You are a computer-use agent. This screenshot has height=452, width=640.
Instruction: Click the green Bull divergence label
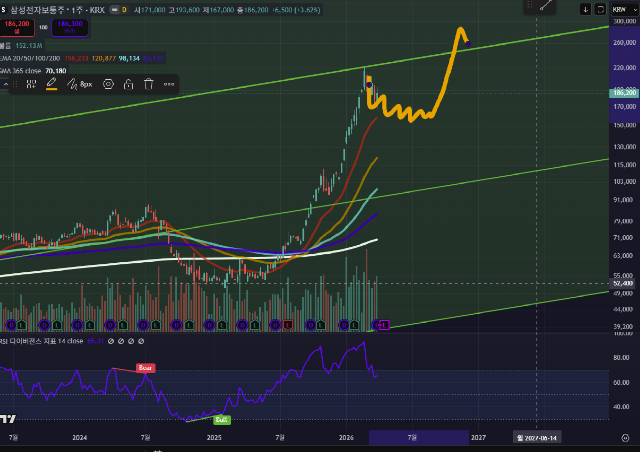coord(222,420)
